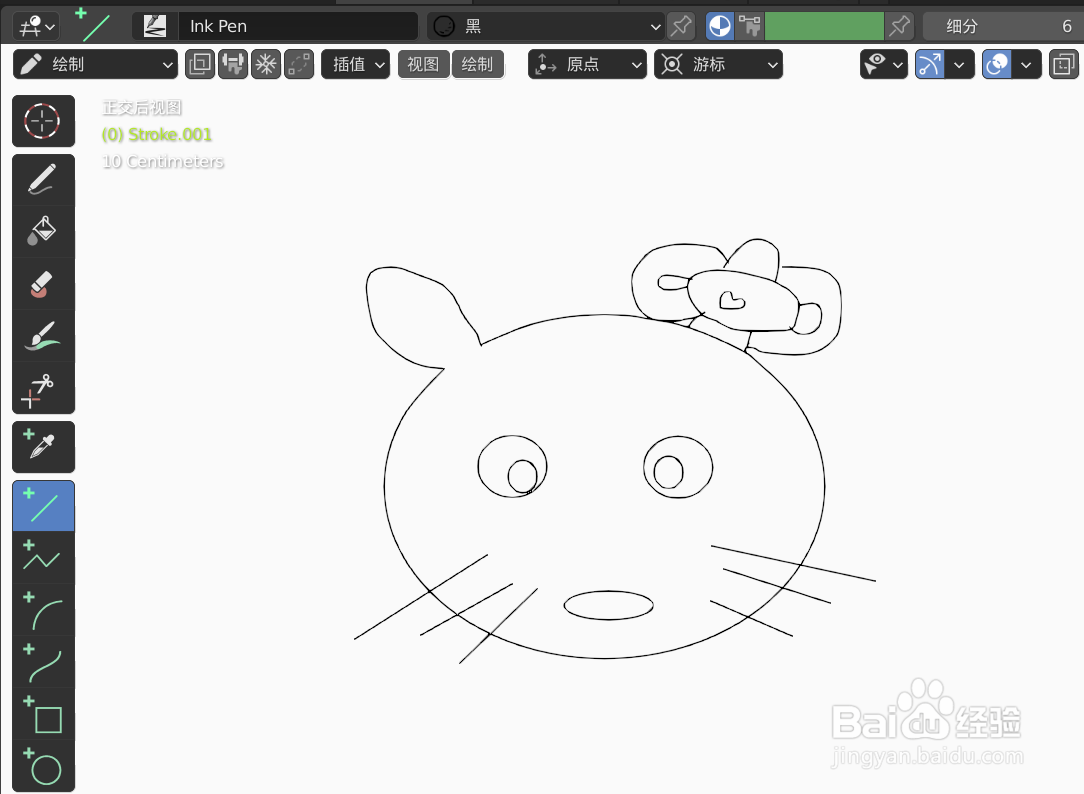Open the 绘制 menu beside 视图
This screenshot has height=794, width=1084.
(478, 64)
